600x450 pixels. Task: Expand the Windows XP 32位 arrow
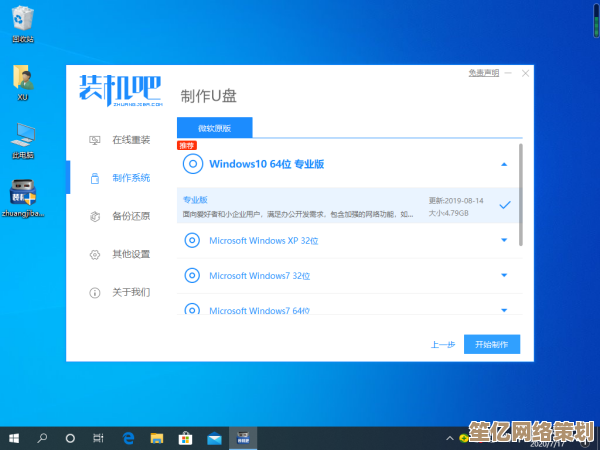[504, 240]
